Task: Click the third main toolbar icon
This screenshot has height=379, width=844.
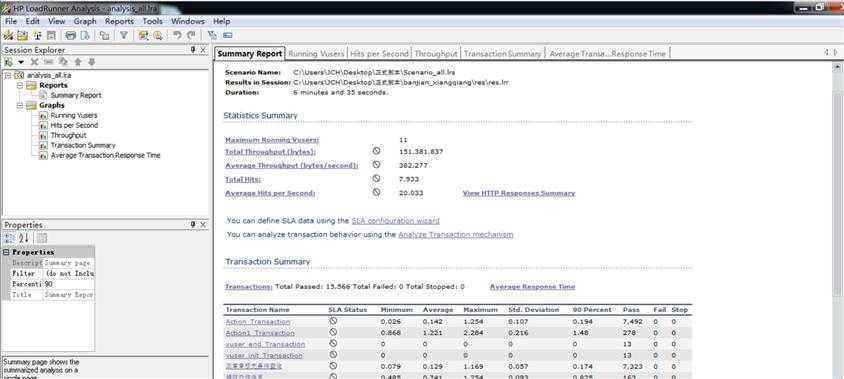Action: (x=37, y=36)
